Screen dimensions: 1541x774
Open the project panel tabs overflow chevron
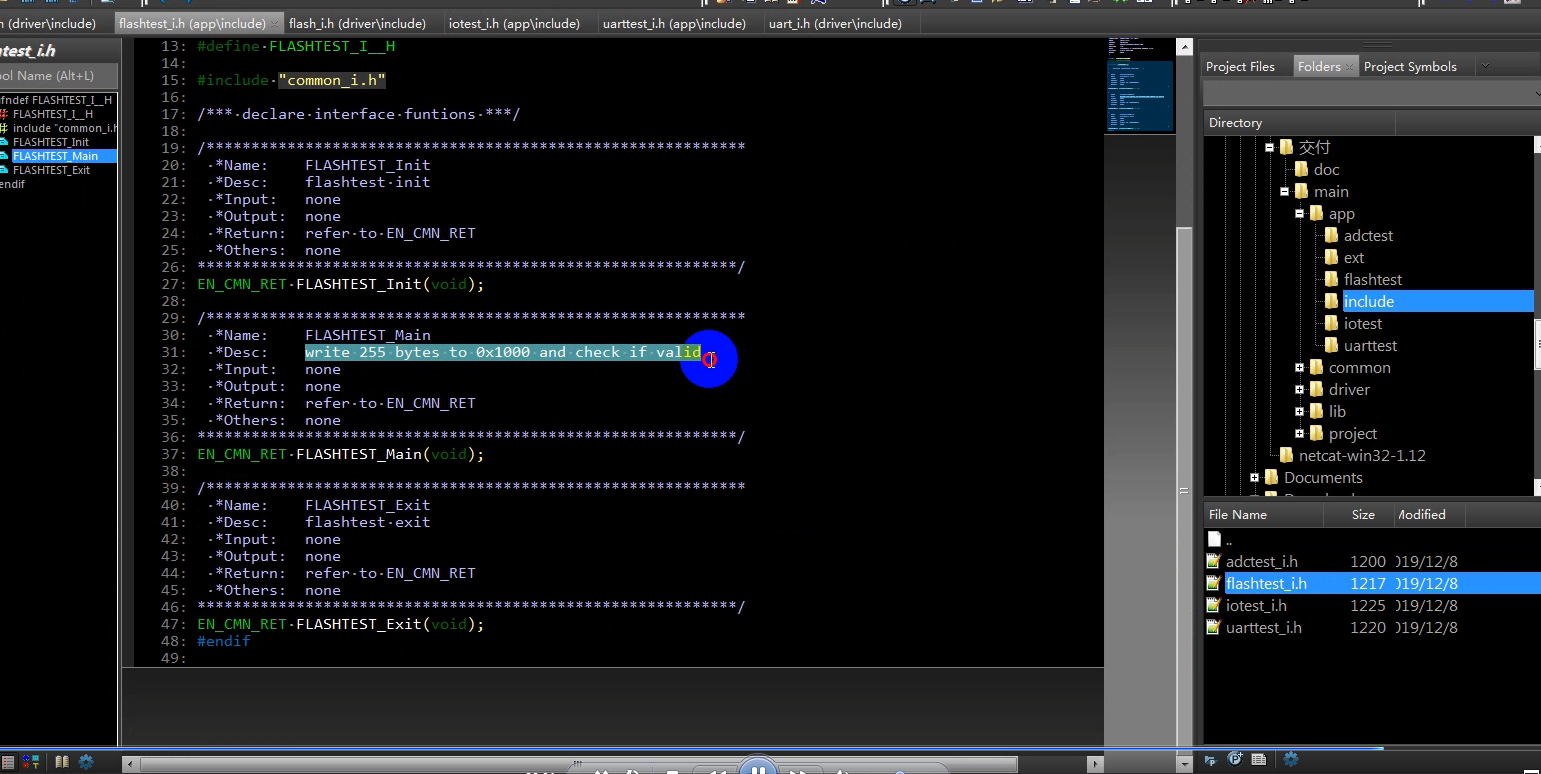[1485, 66]
